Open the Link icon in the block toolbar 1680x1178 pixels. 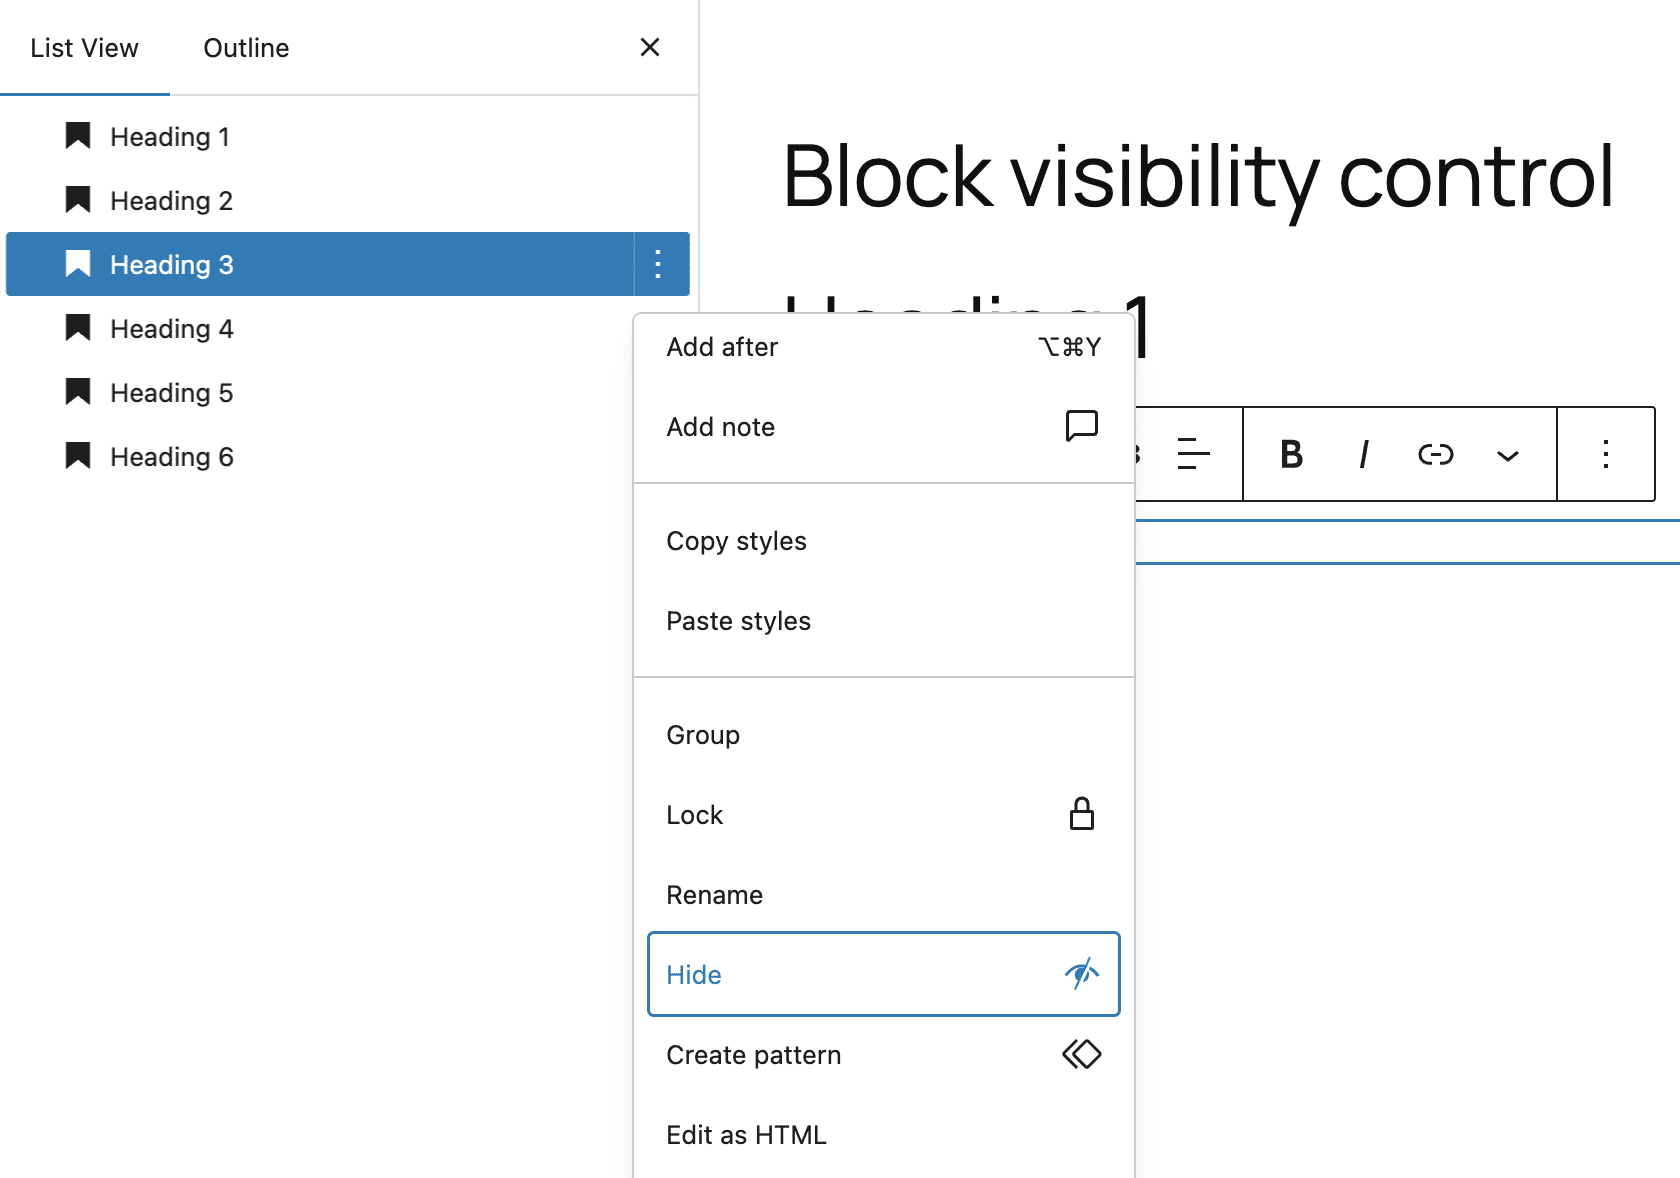1434,455
